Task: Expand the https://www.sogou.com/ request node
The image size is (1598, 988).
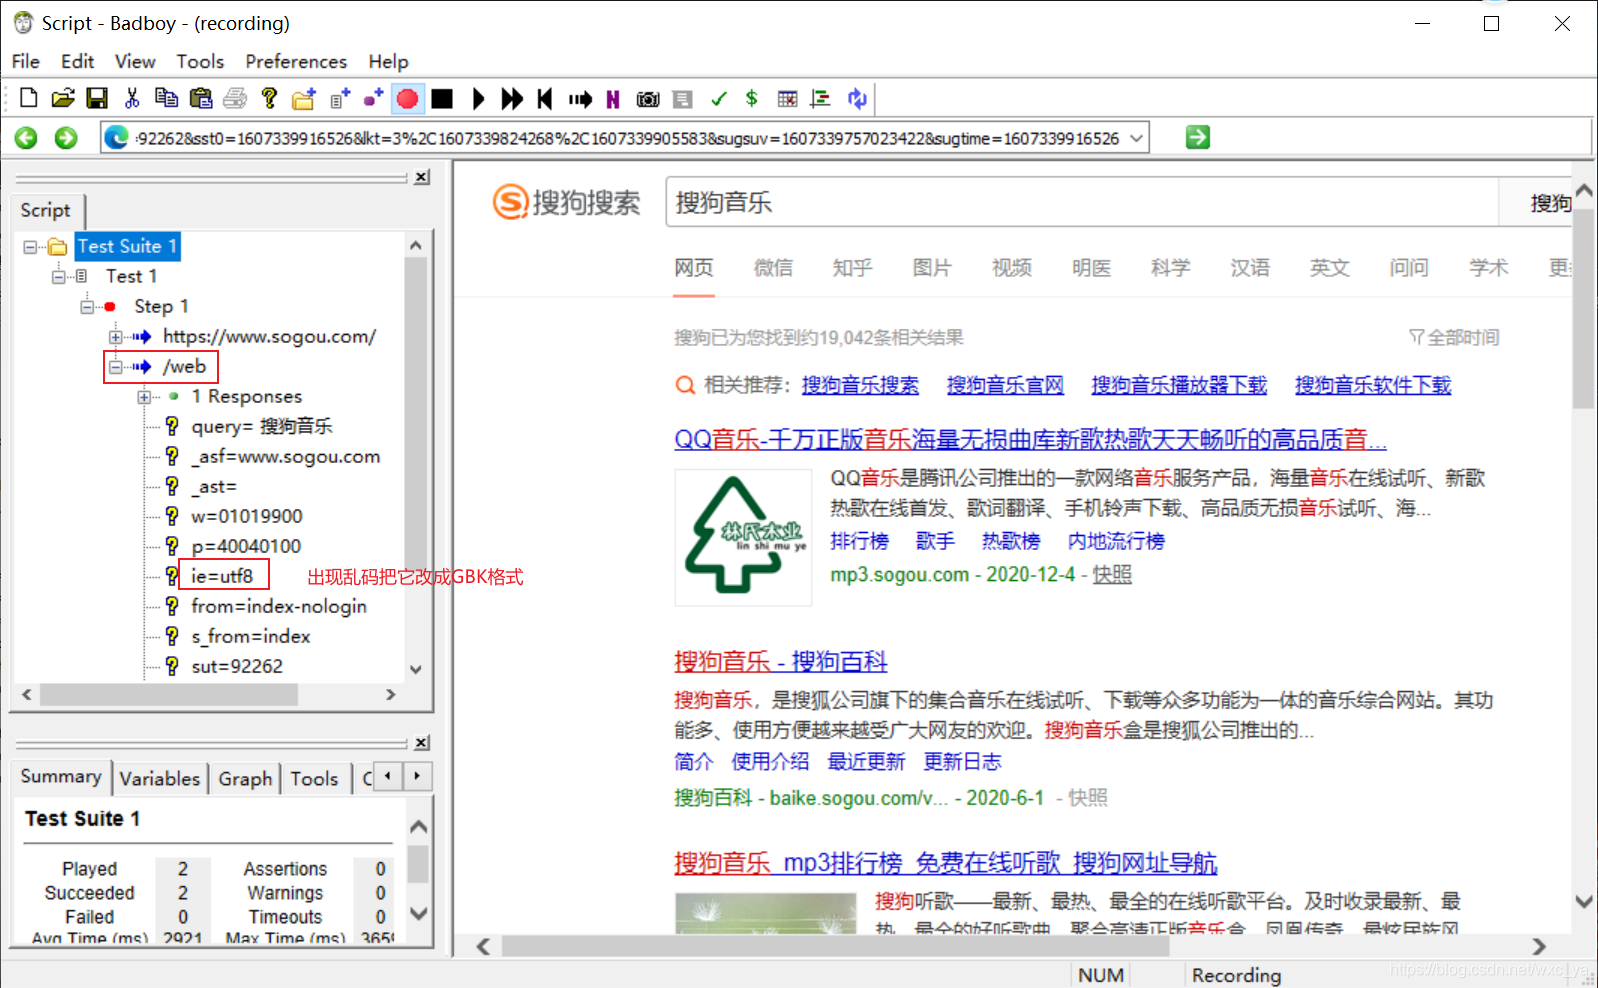Action: click(x=116, y=336)
